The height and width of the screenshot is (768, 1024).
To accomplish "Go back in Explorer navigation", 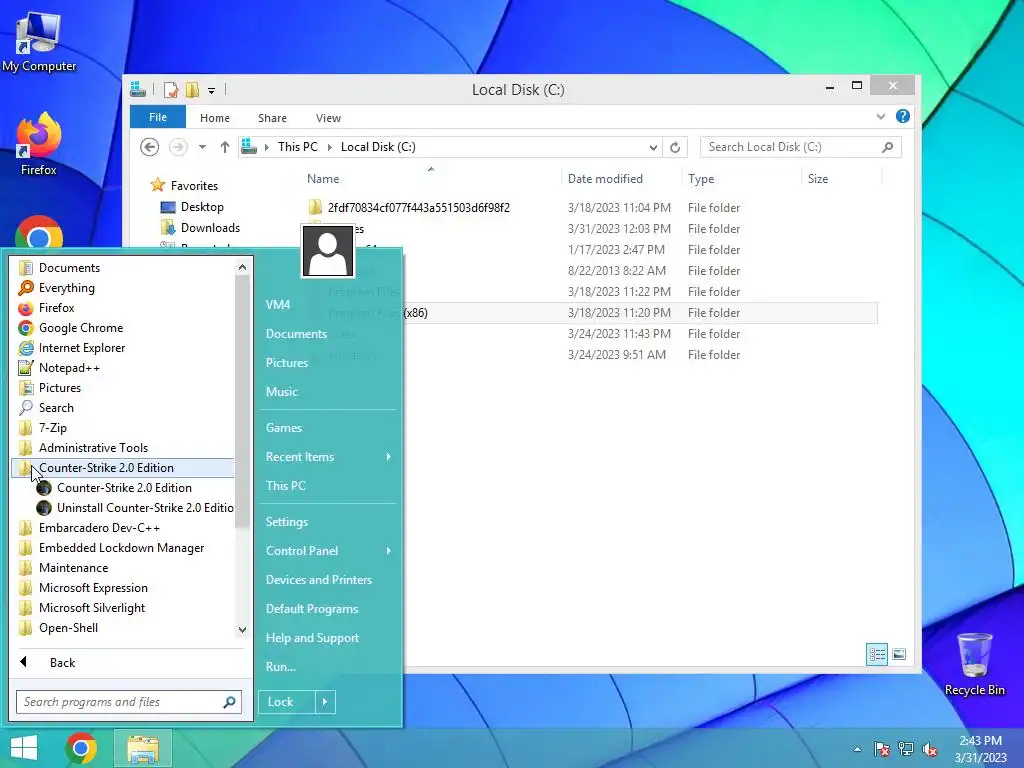I will tap(150, 147).
